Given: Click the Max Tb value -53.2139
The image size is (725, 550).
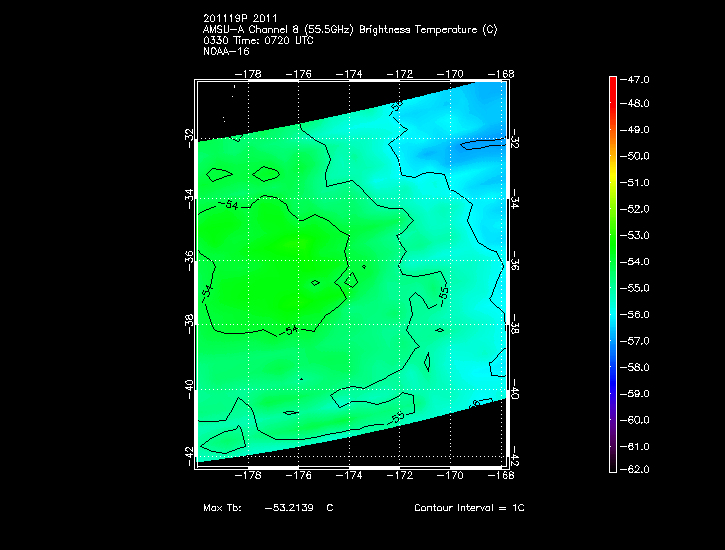Looking at the screenshot, I should tap(288, 508).
